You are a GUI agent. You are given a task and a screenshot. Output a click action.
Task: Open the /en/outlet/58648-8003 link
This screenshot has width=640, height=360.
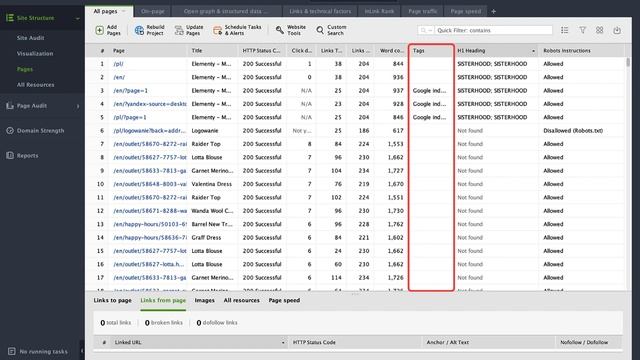(150, 184)
